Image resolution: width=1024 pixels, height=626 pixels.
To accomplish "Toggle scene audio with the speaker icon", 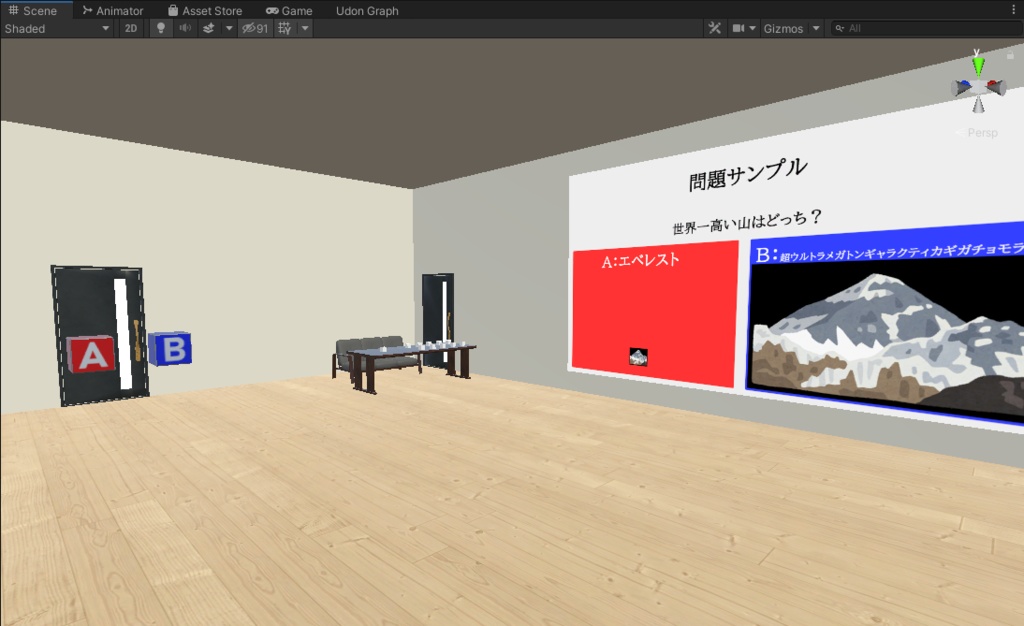I will (183, 28).
